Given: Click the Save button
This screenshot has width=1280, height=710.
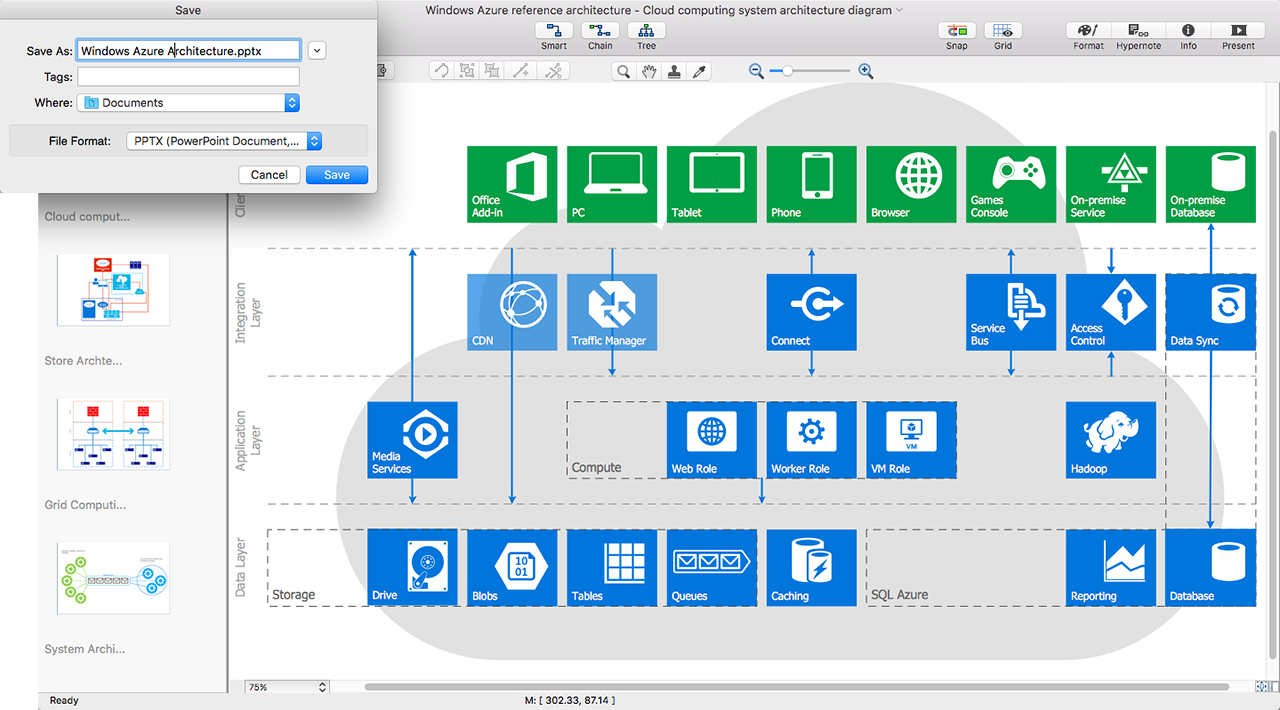Looking at the screenshot, I should [x=337, y=175].
